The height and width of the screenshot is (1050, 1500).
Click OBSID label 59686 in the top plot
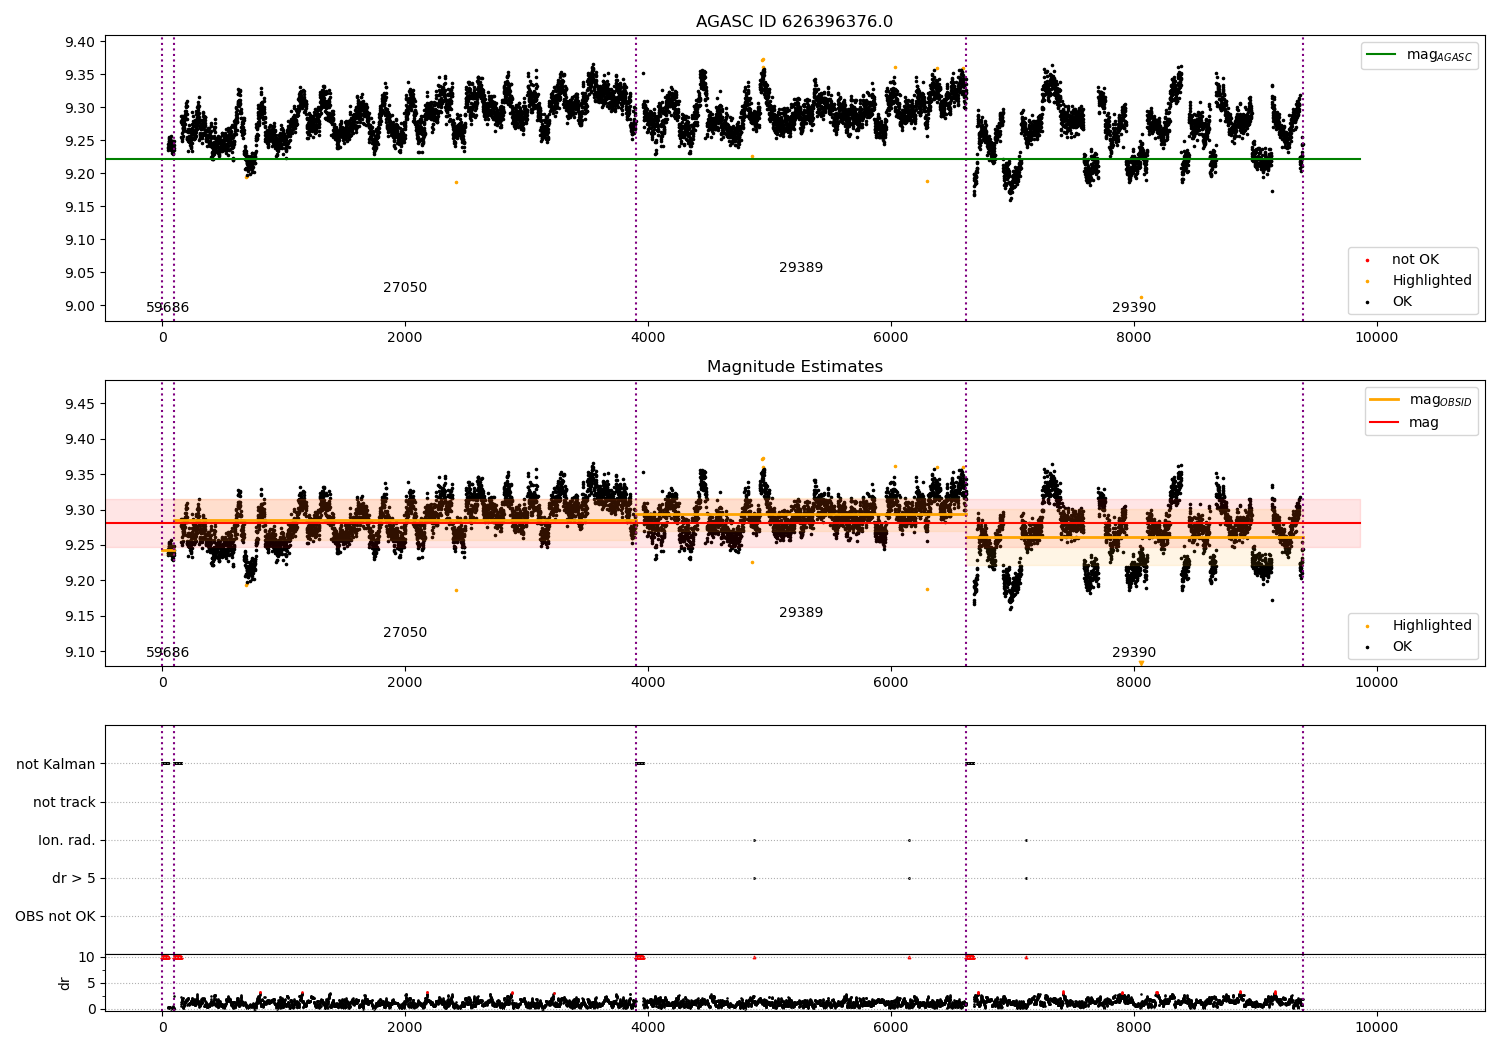[x=168, y=308]
